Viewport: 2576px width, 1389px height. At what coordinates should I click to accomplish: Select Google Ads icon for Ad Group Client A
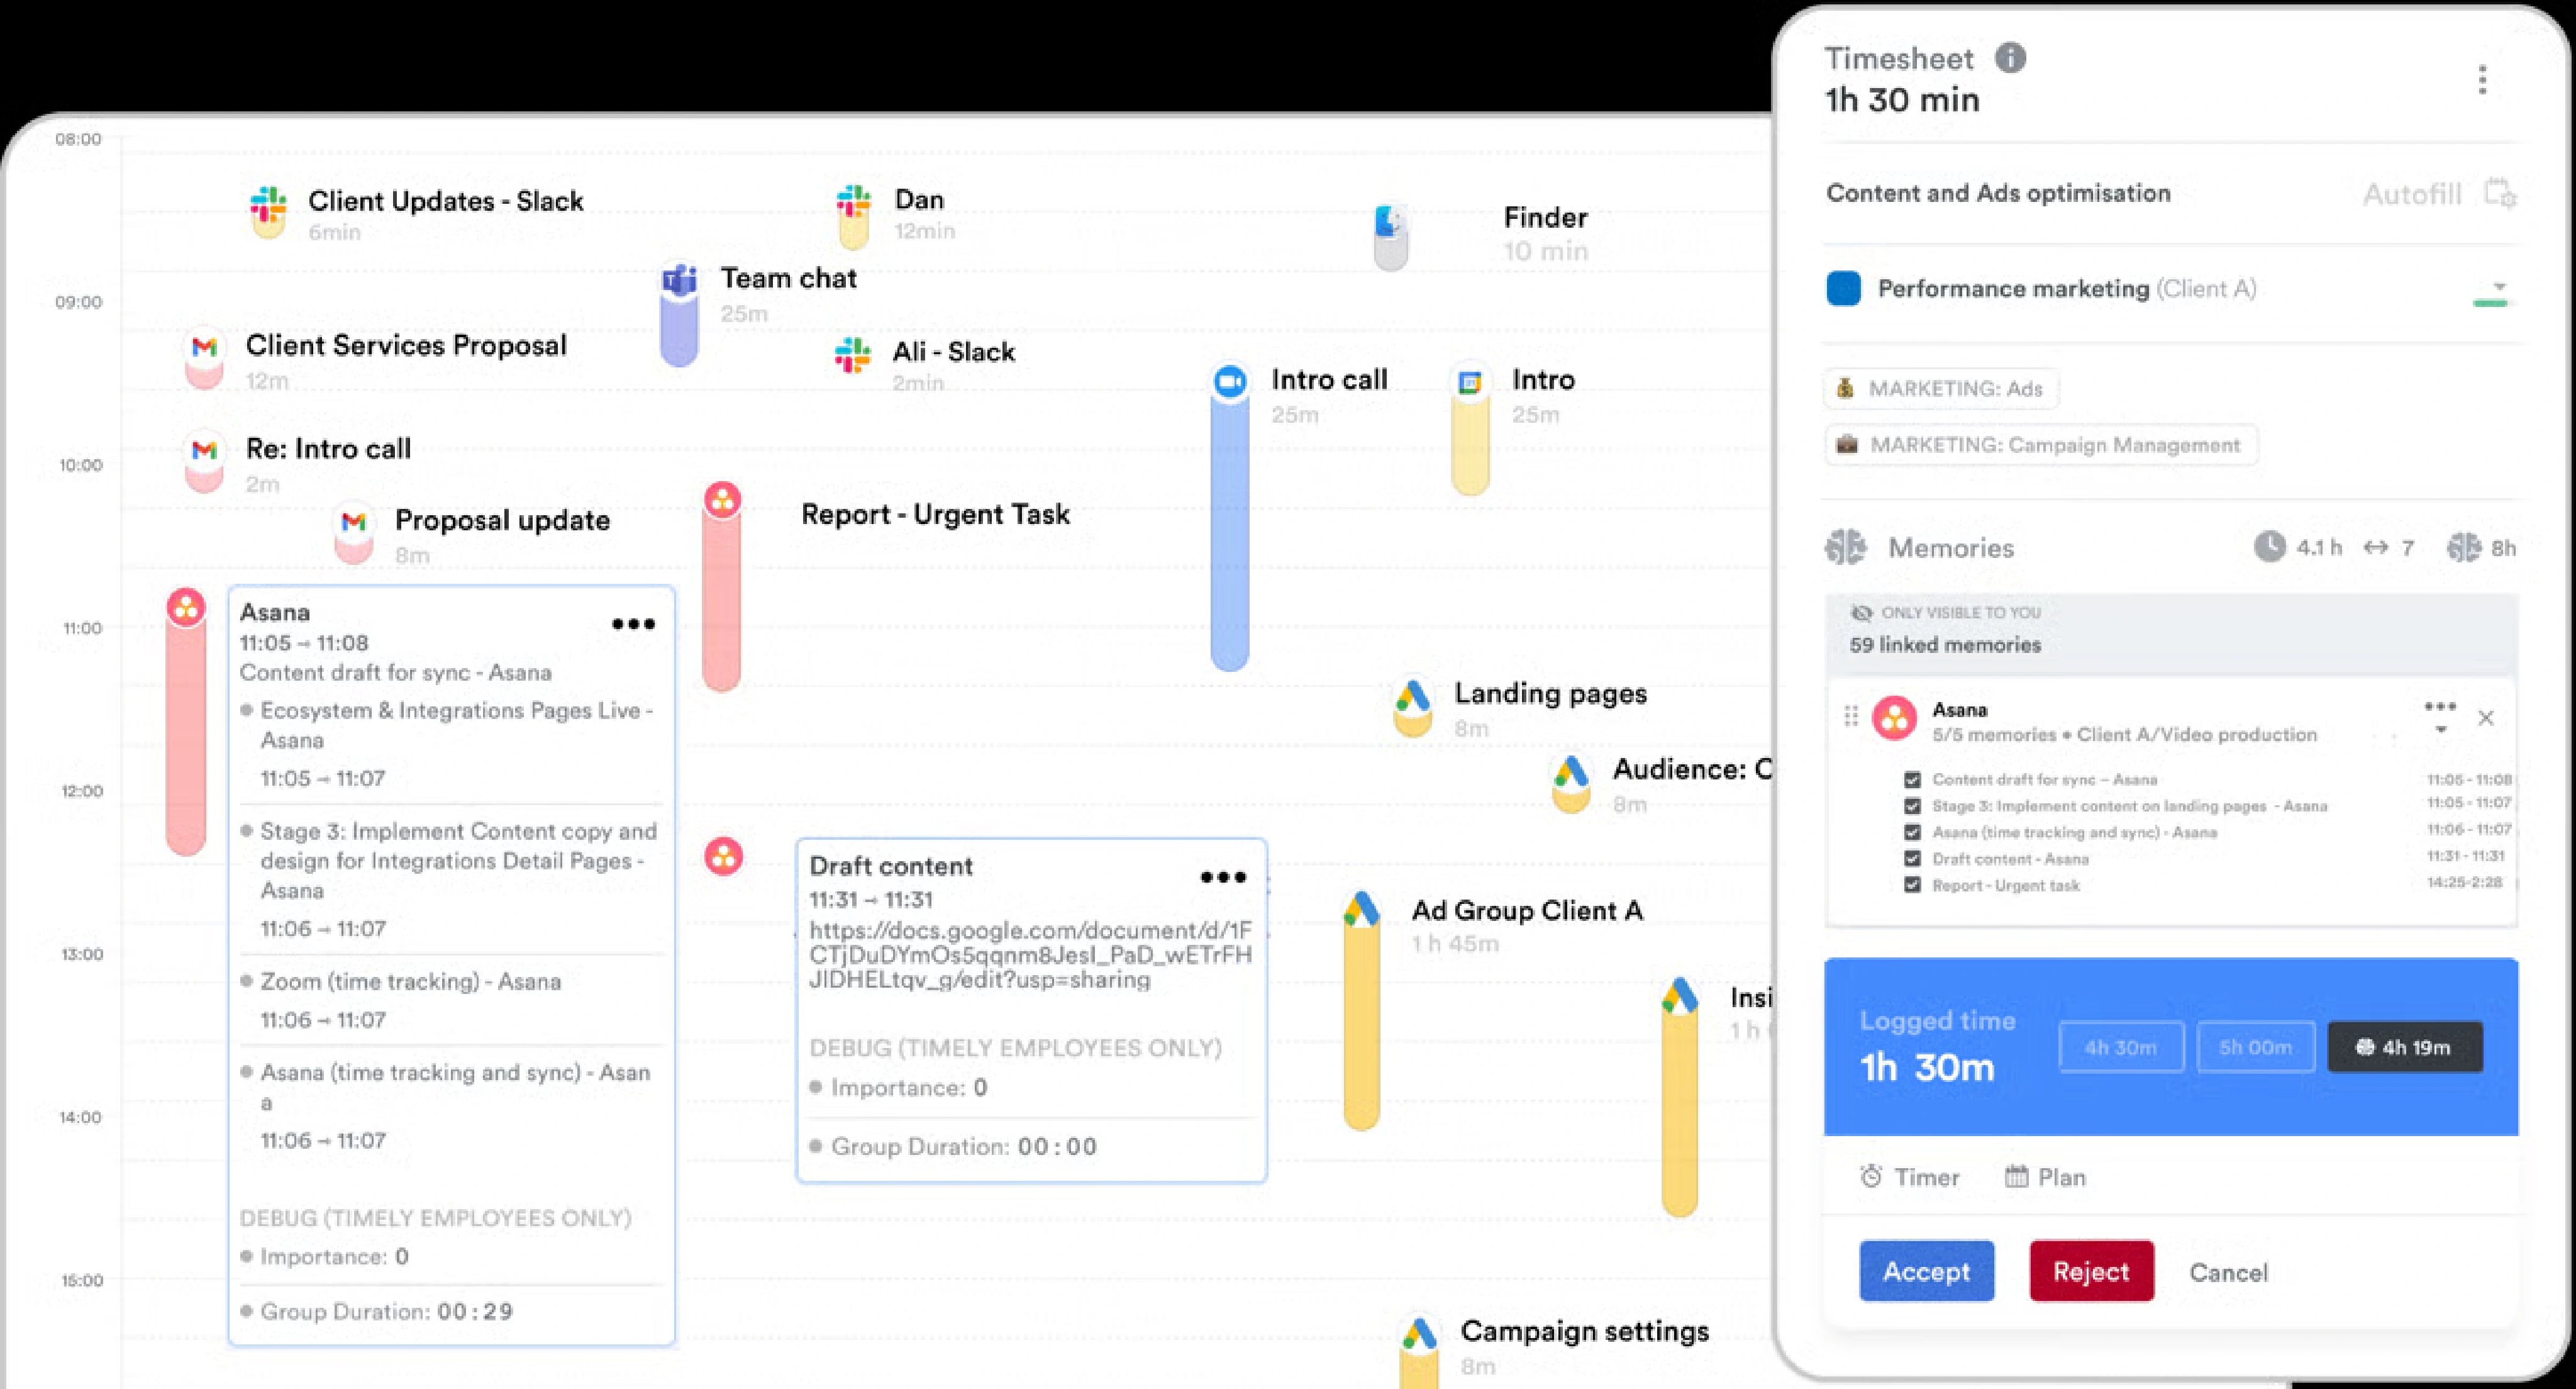coord(1361,910)
